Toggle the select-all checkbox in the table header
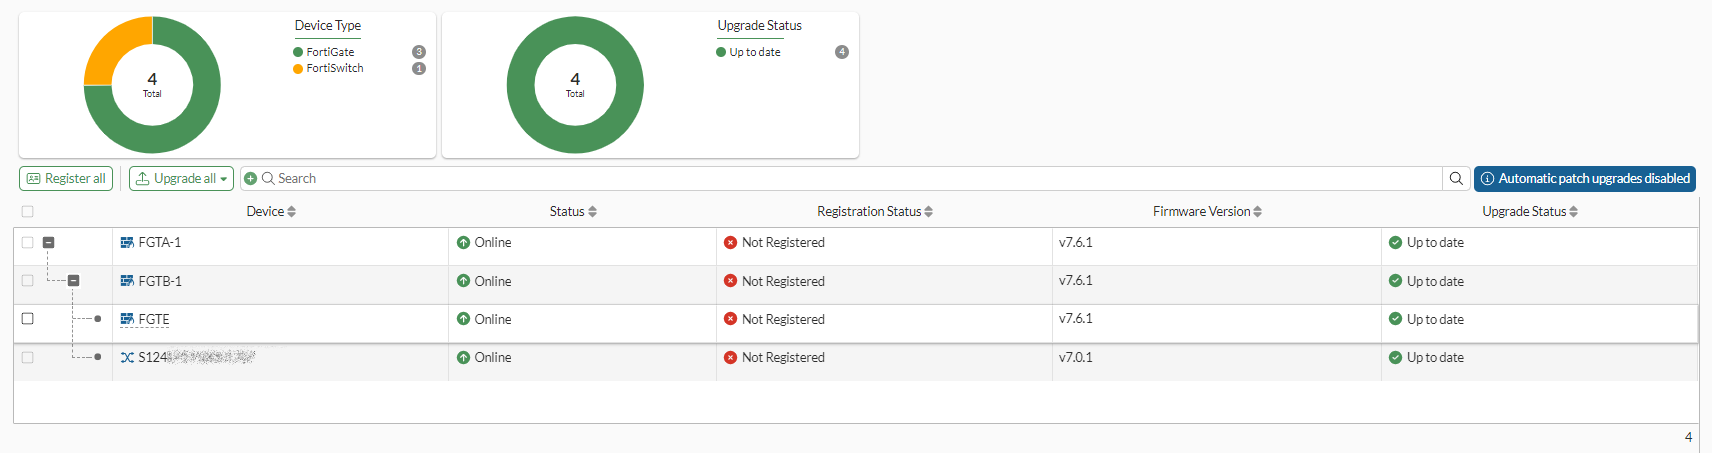 point(27,212)
